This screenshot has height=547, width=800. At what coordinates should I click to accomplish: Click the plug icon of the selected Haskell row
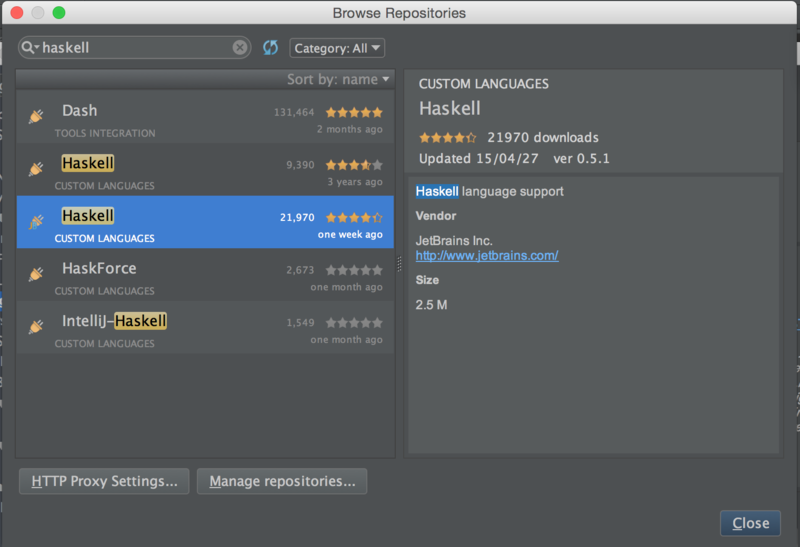[x=36, y=221]
